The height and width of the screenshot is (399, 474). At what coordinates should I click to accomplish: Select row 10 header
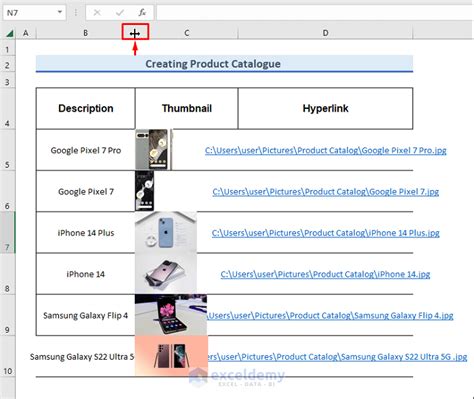click(x=7, y=356)
